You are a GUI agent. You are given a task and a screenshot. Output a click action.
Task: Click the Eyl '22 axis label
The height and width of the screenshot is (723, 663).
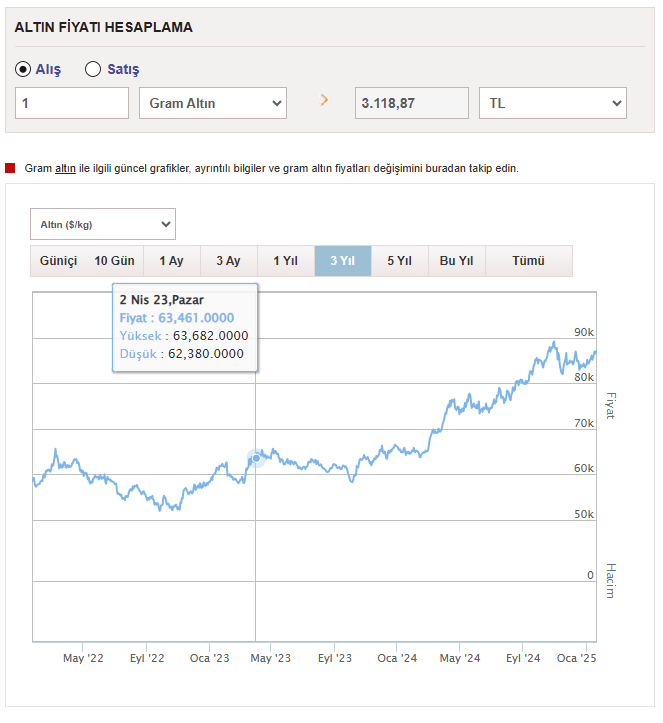(147, 658)
